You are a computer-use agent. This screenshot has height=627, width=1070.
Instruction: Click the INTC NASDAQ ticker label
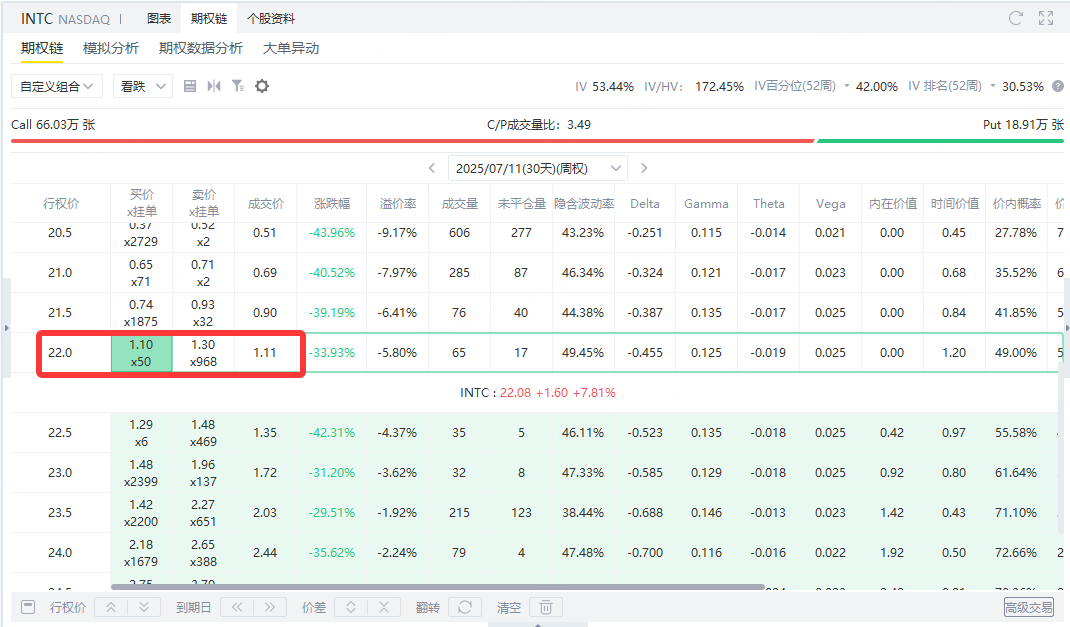coord(66,18)
